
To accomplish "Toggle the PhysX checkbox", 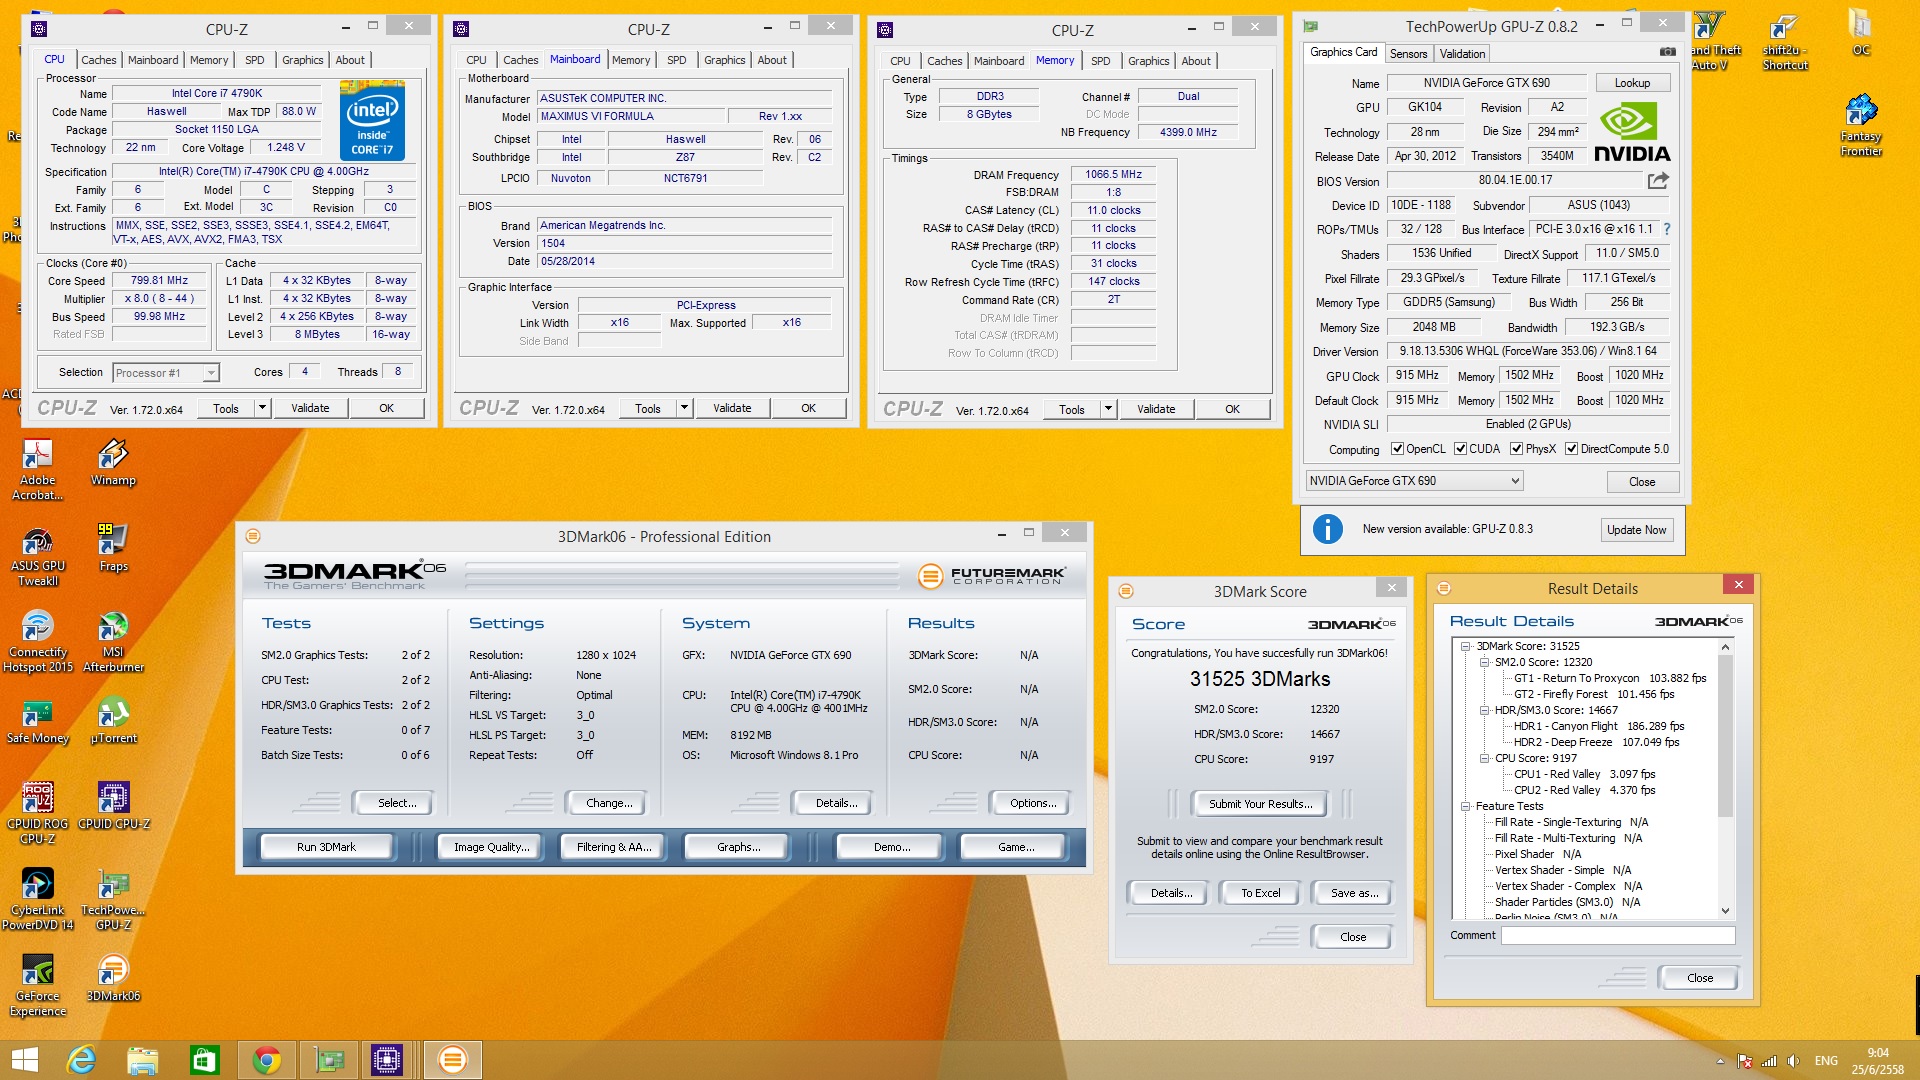I will [1516, 449].
